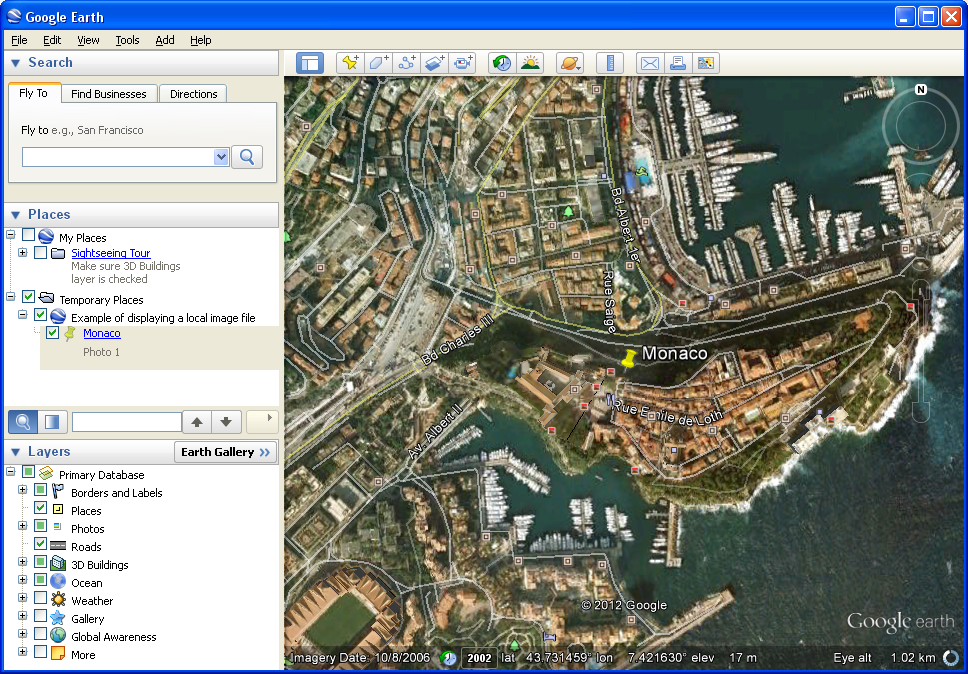Click the Borders and Labels flag icon
The width and height of the screenshot is (968, 674).
[x=58, y=492]
